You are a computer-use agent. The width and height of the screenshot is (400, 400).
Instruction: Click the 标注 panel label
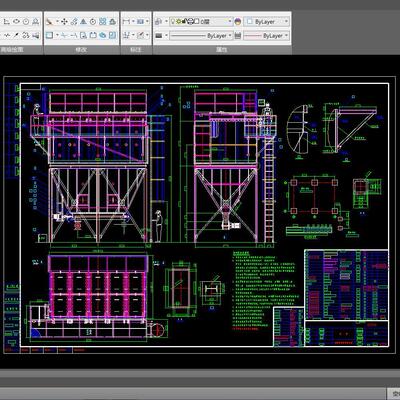[136, 50]
